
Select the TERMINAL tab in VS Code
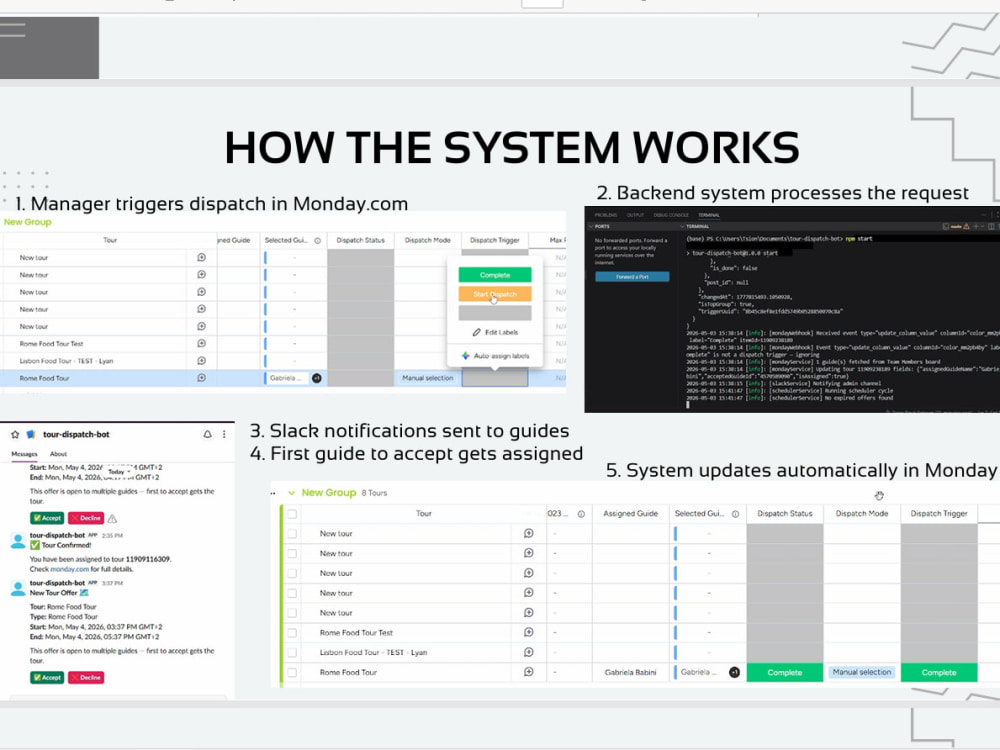tap(709, 215)
